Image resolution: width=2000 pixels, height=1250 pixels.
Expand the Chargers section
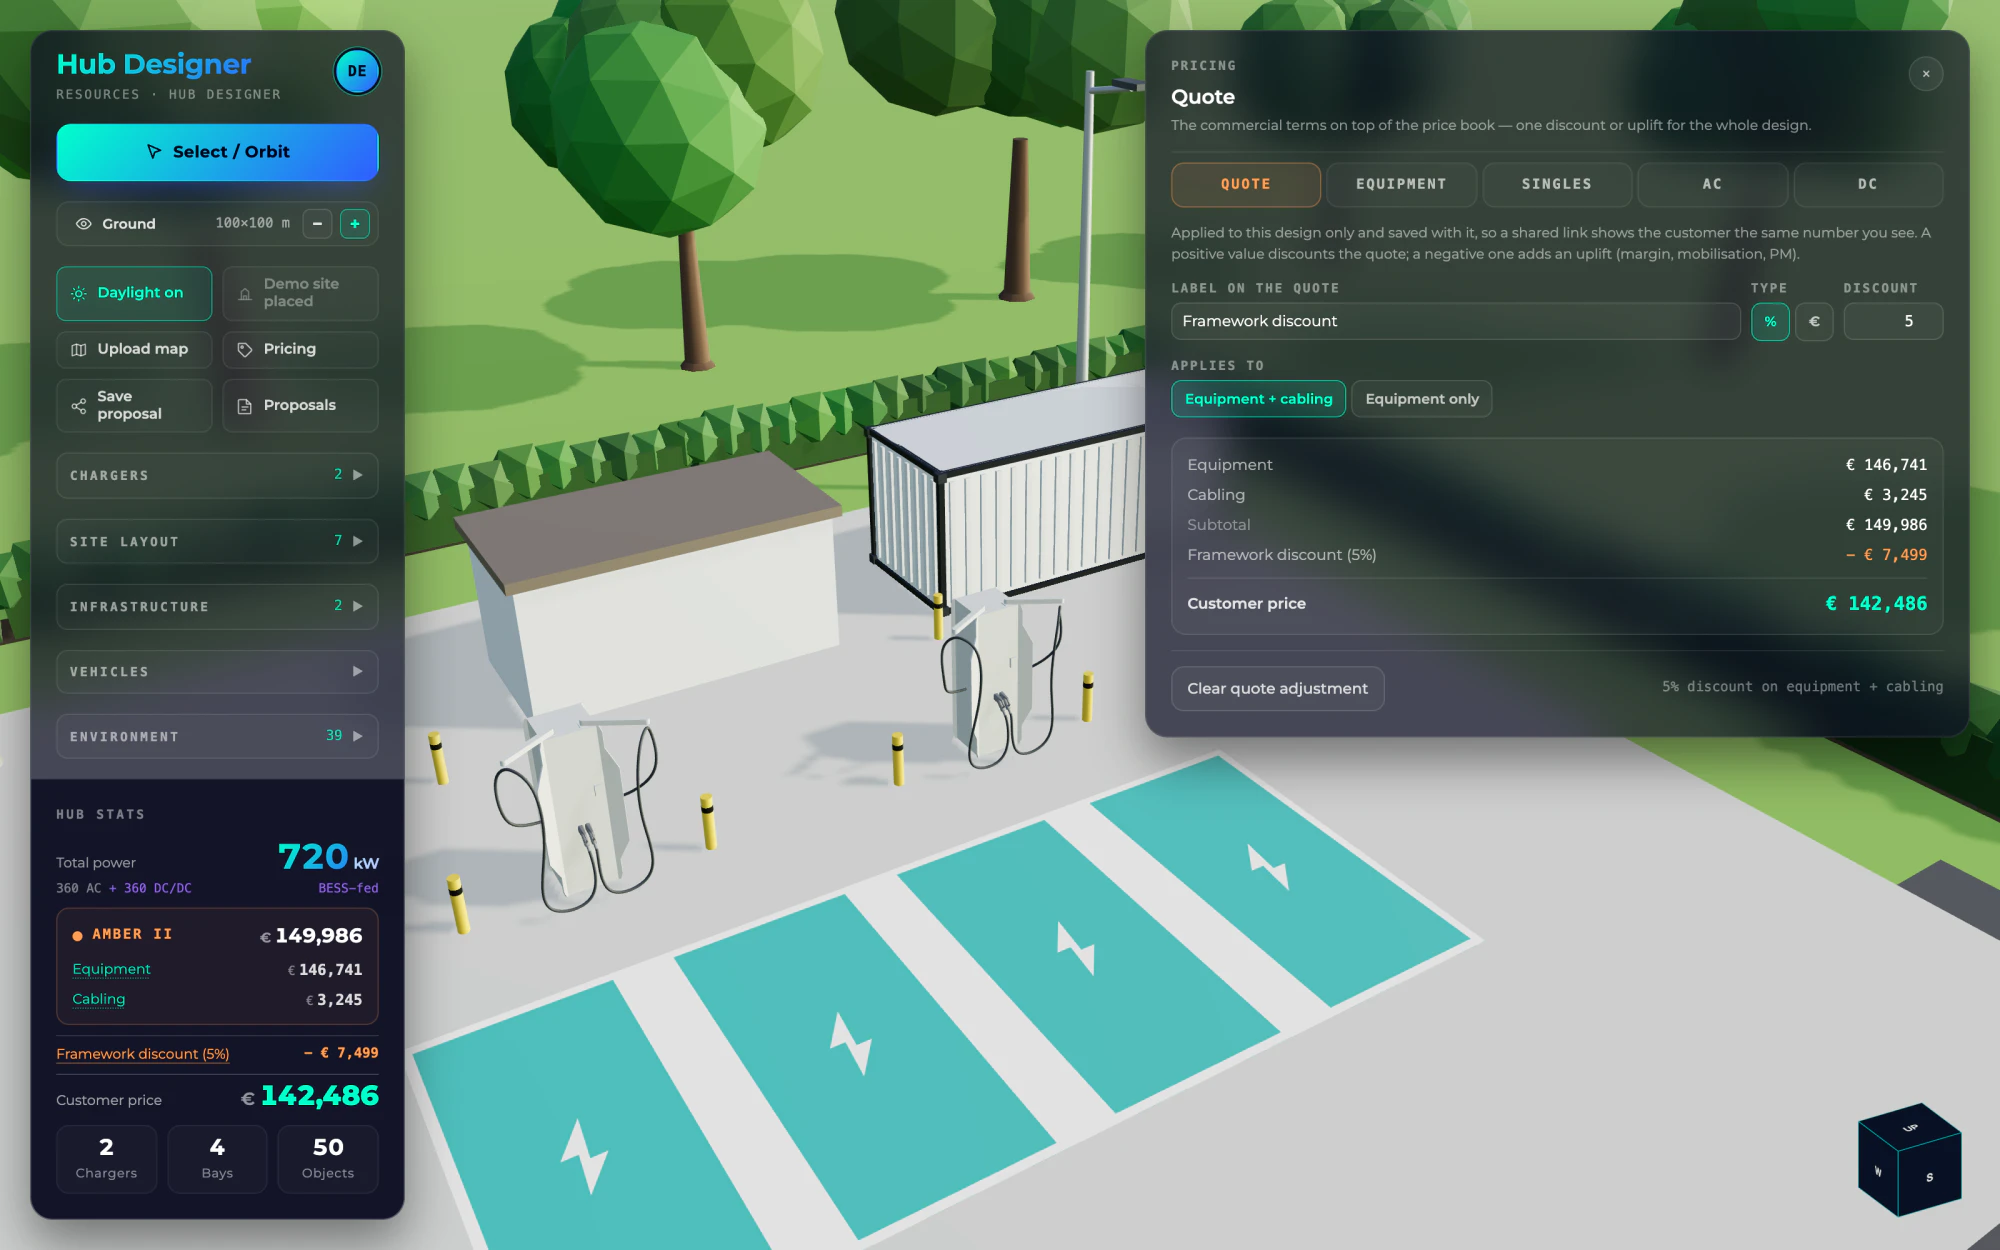[x=217, y=475]
